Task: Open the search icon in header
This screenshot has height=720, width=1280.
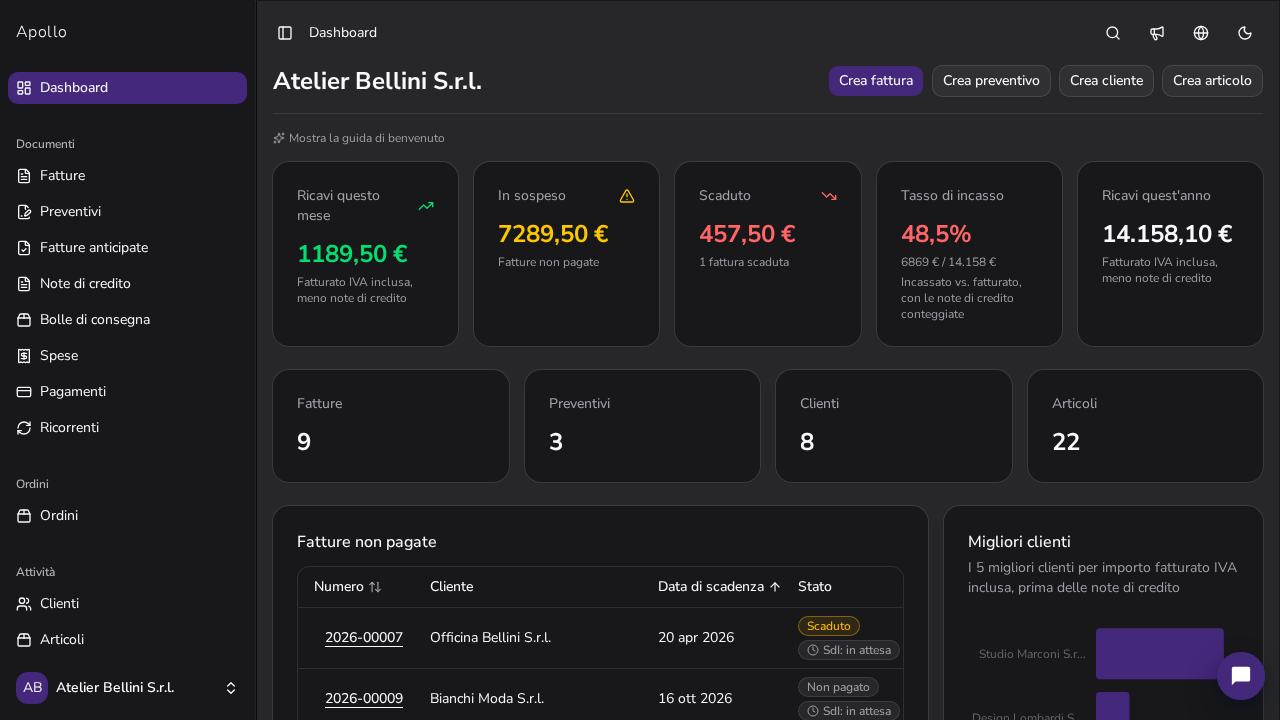Action: point(1113,33)
